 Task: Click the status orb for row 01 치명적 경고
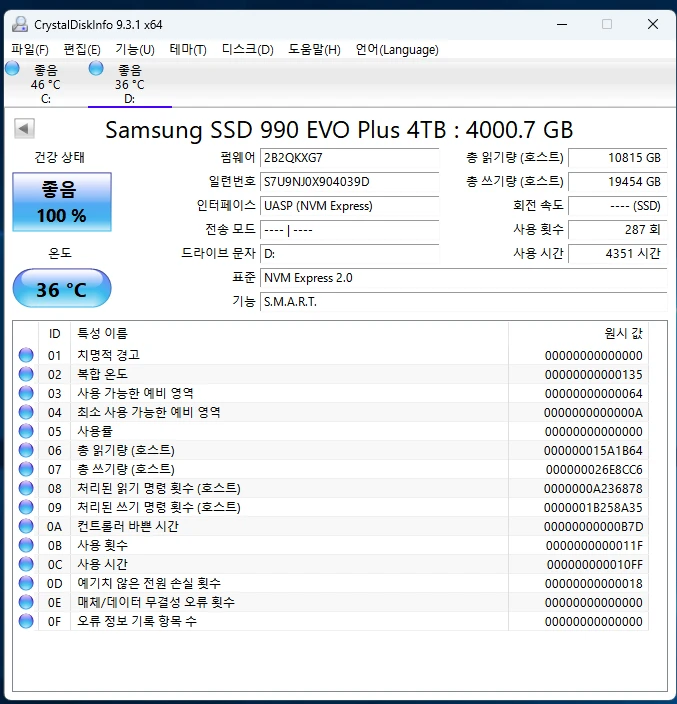click(26, 355)
